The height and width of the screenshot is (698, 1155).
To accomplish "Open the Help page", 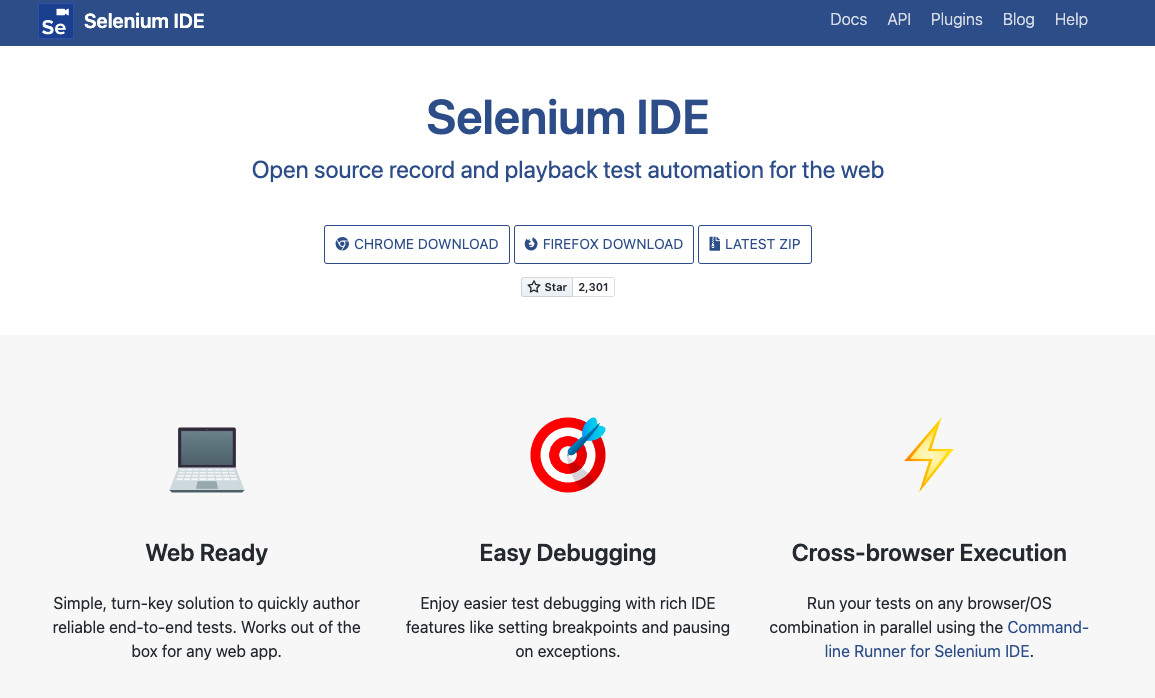I will pyautogui.click(x=1070, y=20).
